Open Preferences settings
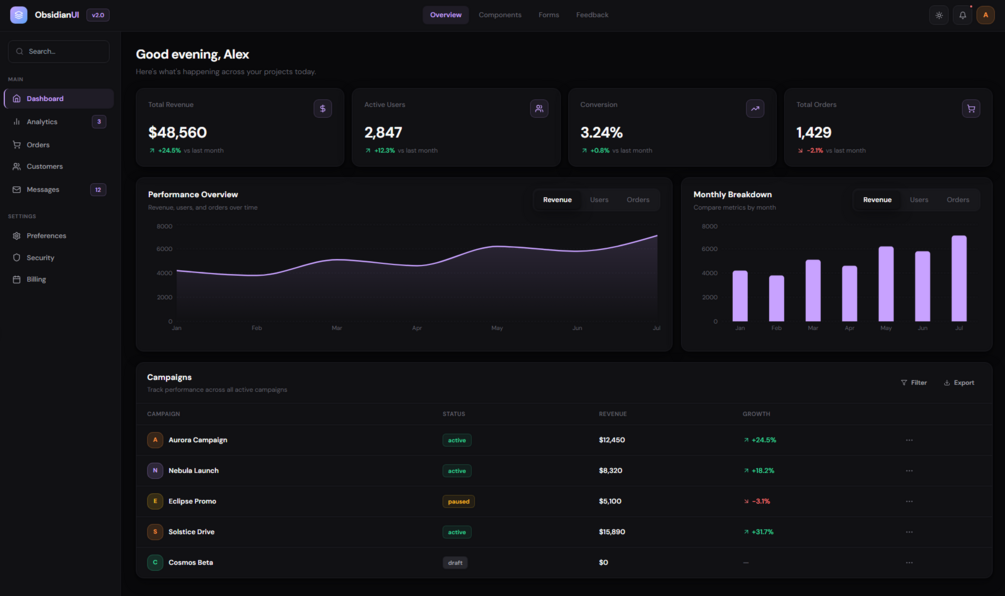Viewport: 1005px width, 596px height. point(59,236)
